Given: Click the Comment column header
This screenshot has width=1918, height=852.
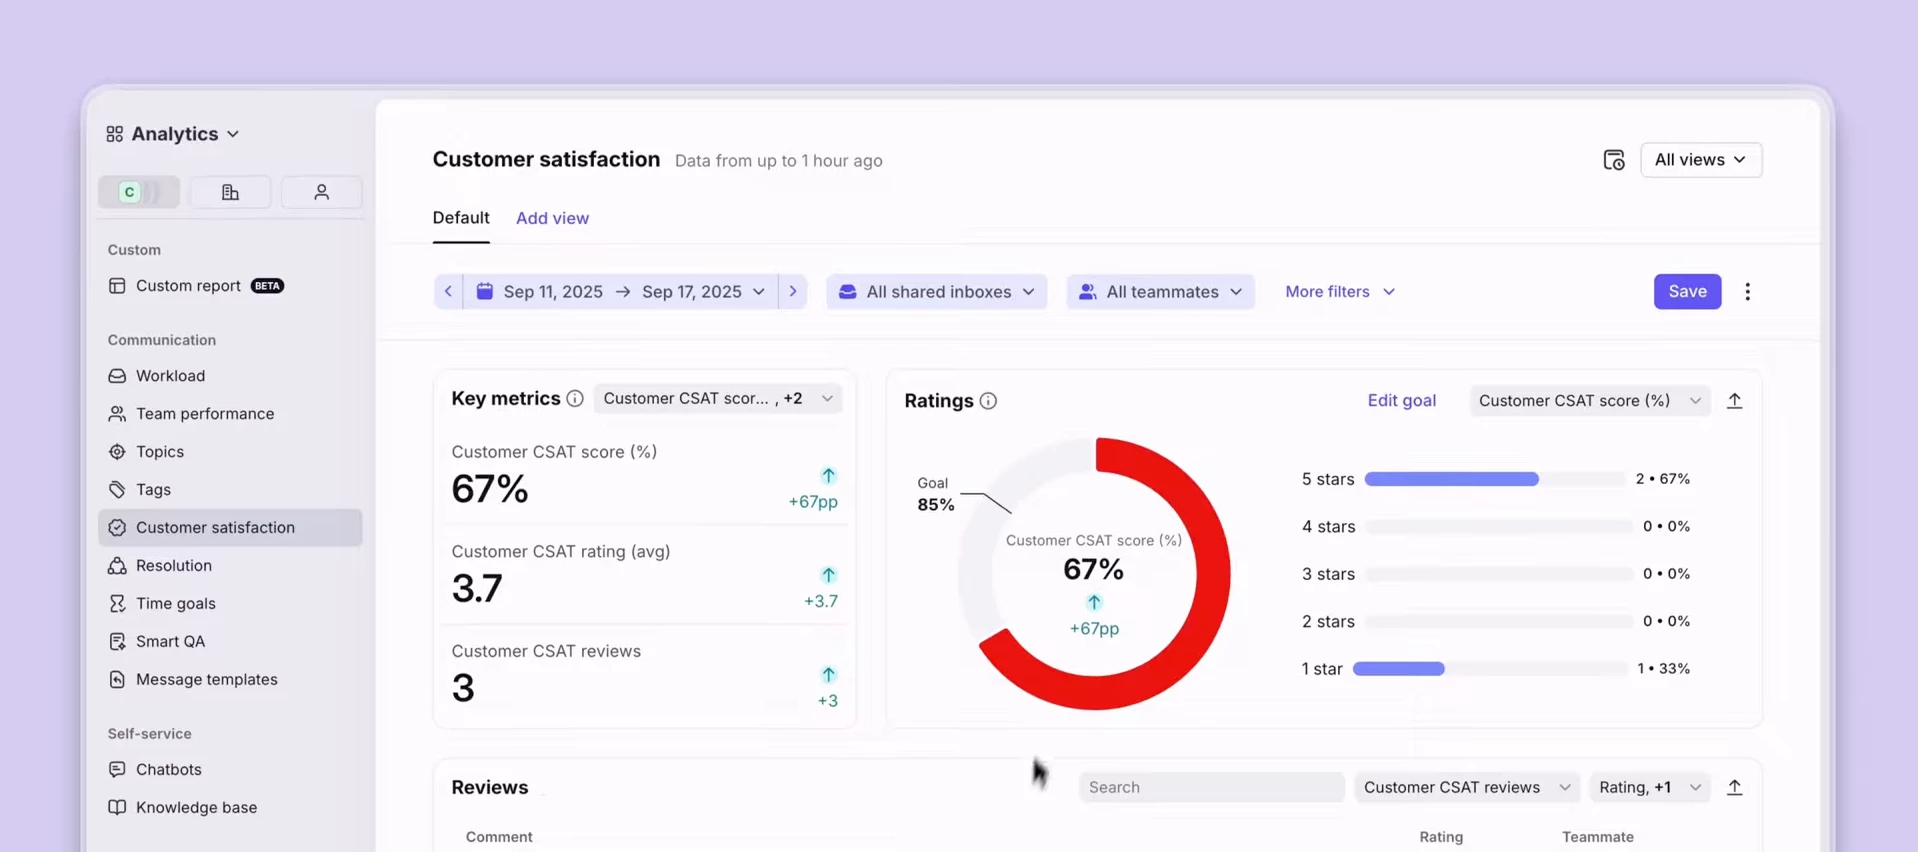Looking at the screenshot, I should 499,837.
